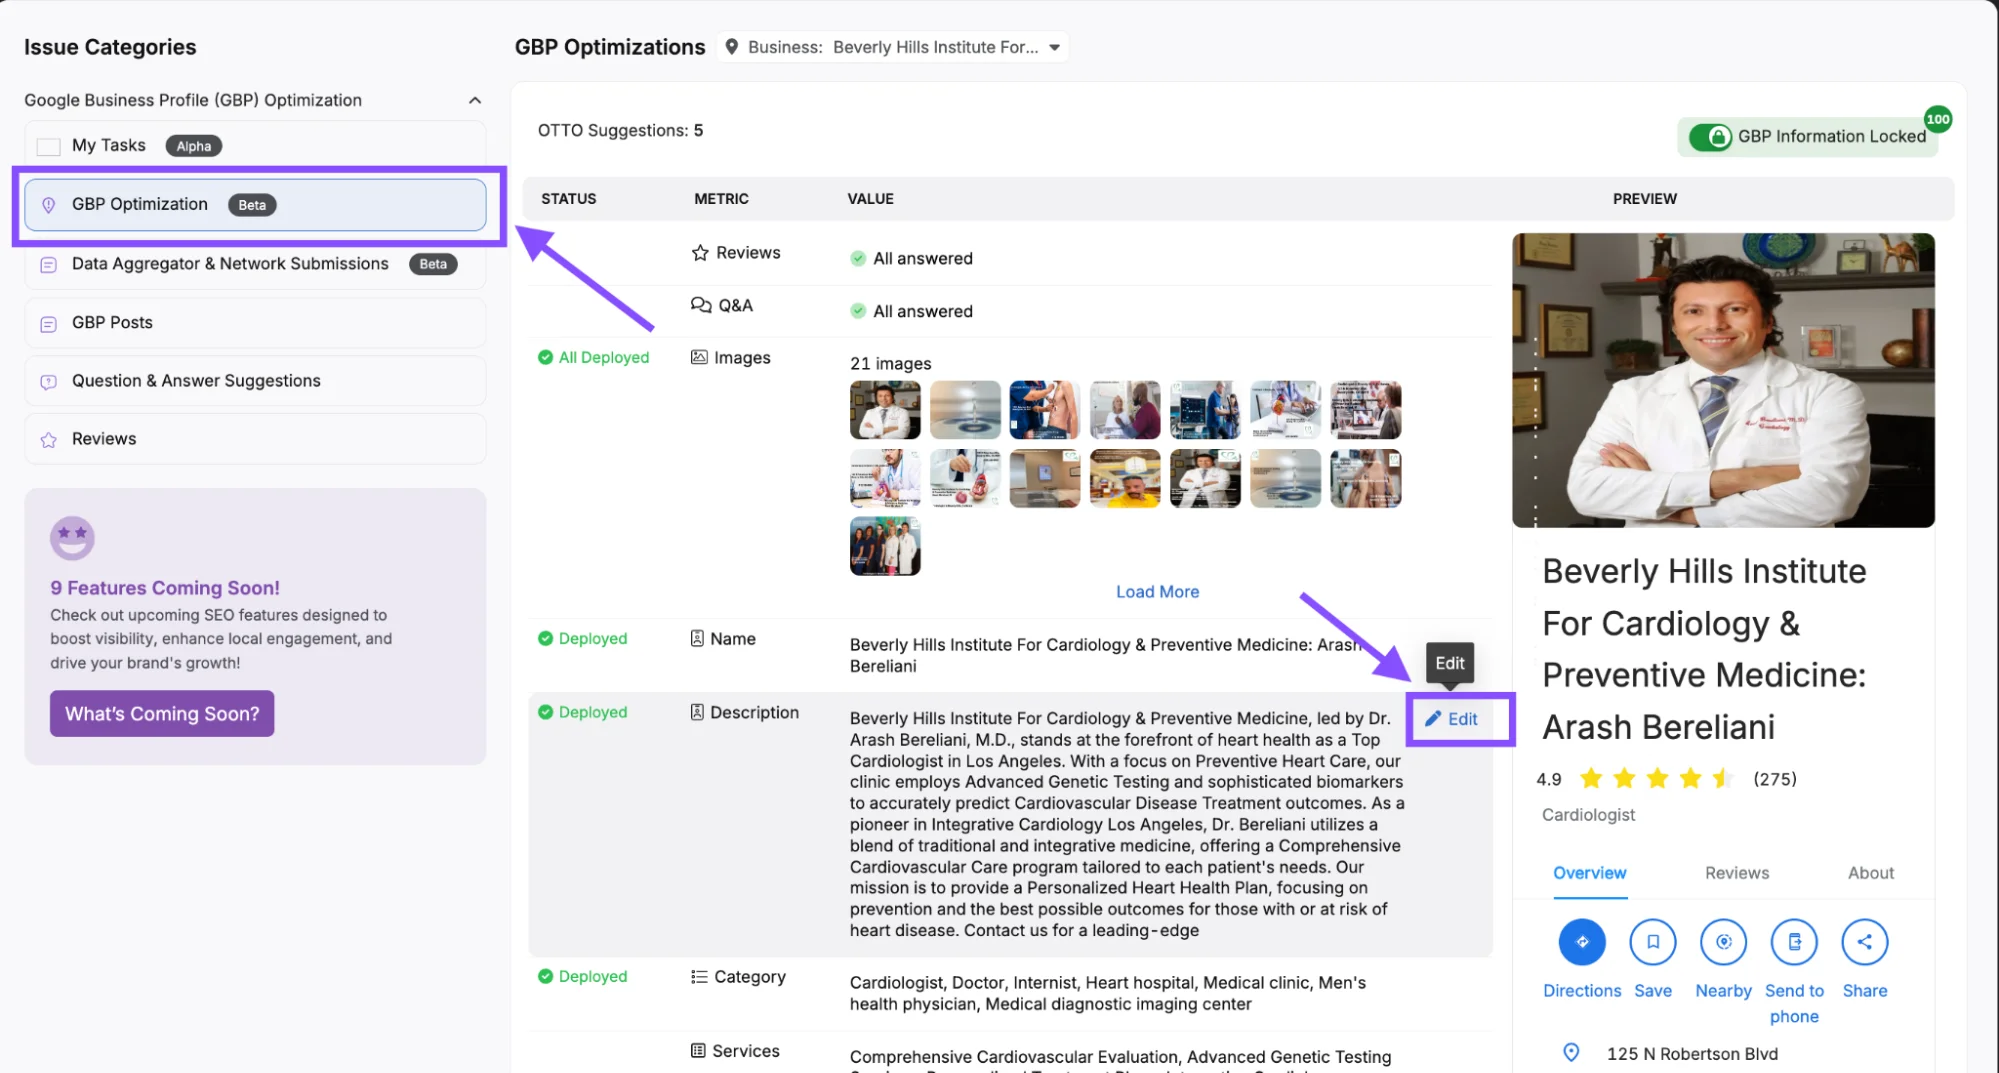Toggle GBP Information Locked switch
Screen dimensions: 1999x1073
tap(1710, 137)
